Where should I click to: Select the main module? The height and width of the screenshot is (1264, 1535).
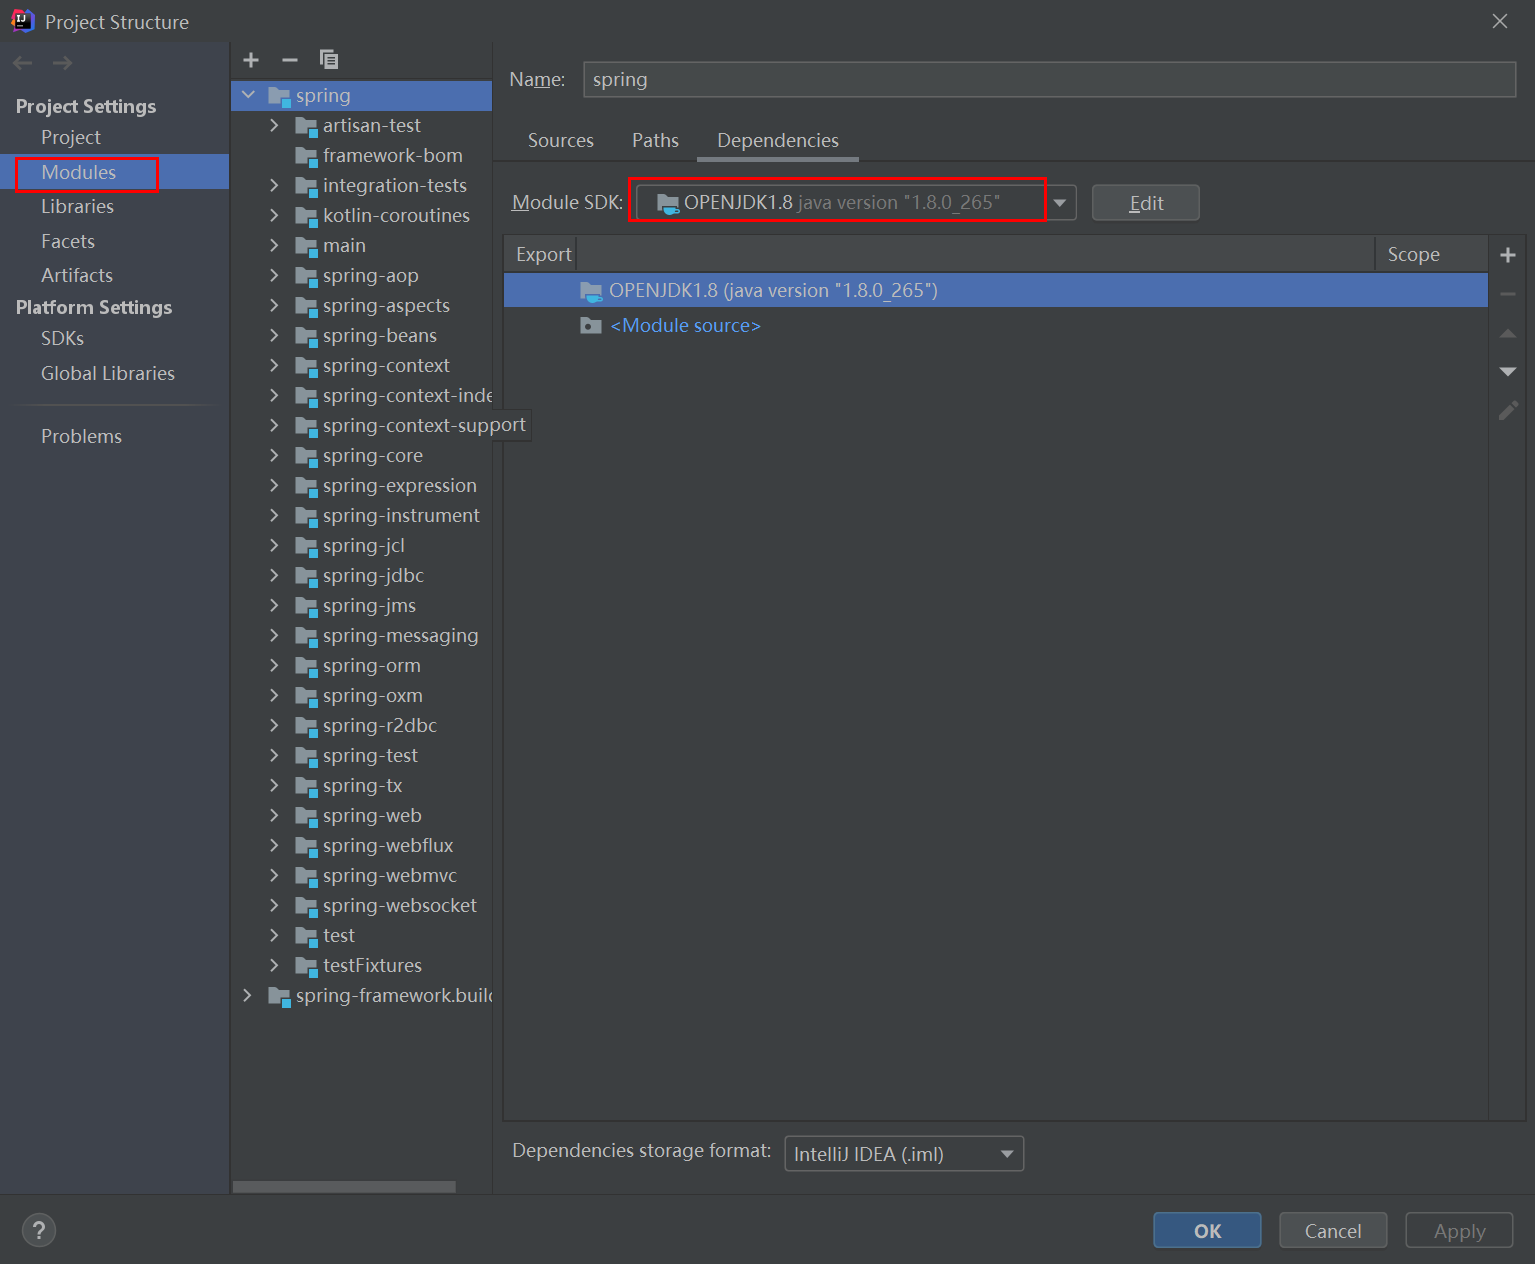344,245
